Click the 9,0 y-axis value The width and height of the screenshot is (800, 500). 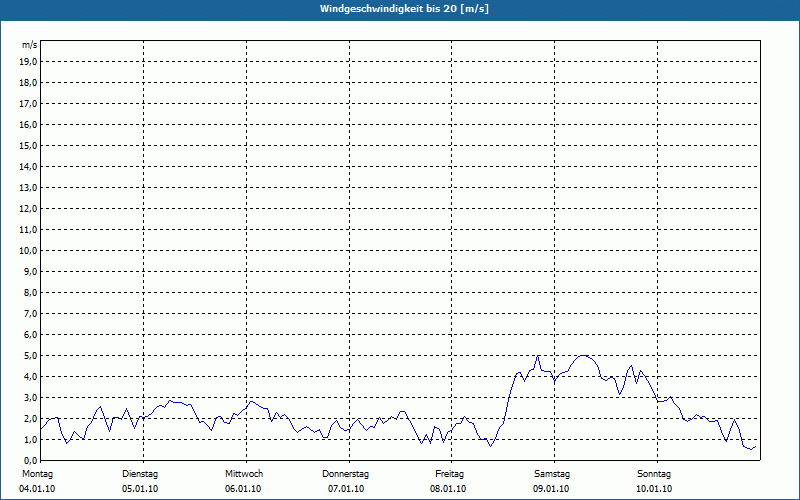point(31,271)
